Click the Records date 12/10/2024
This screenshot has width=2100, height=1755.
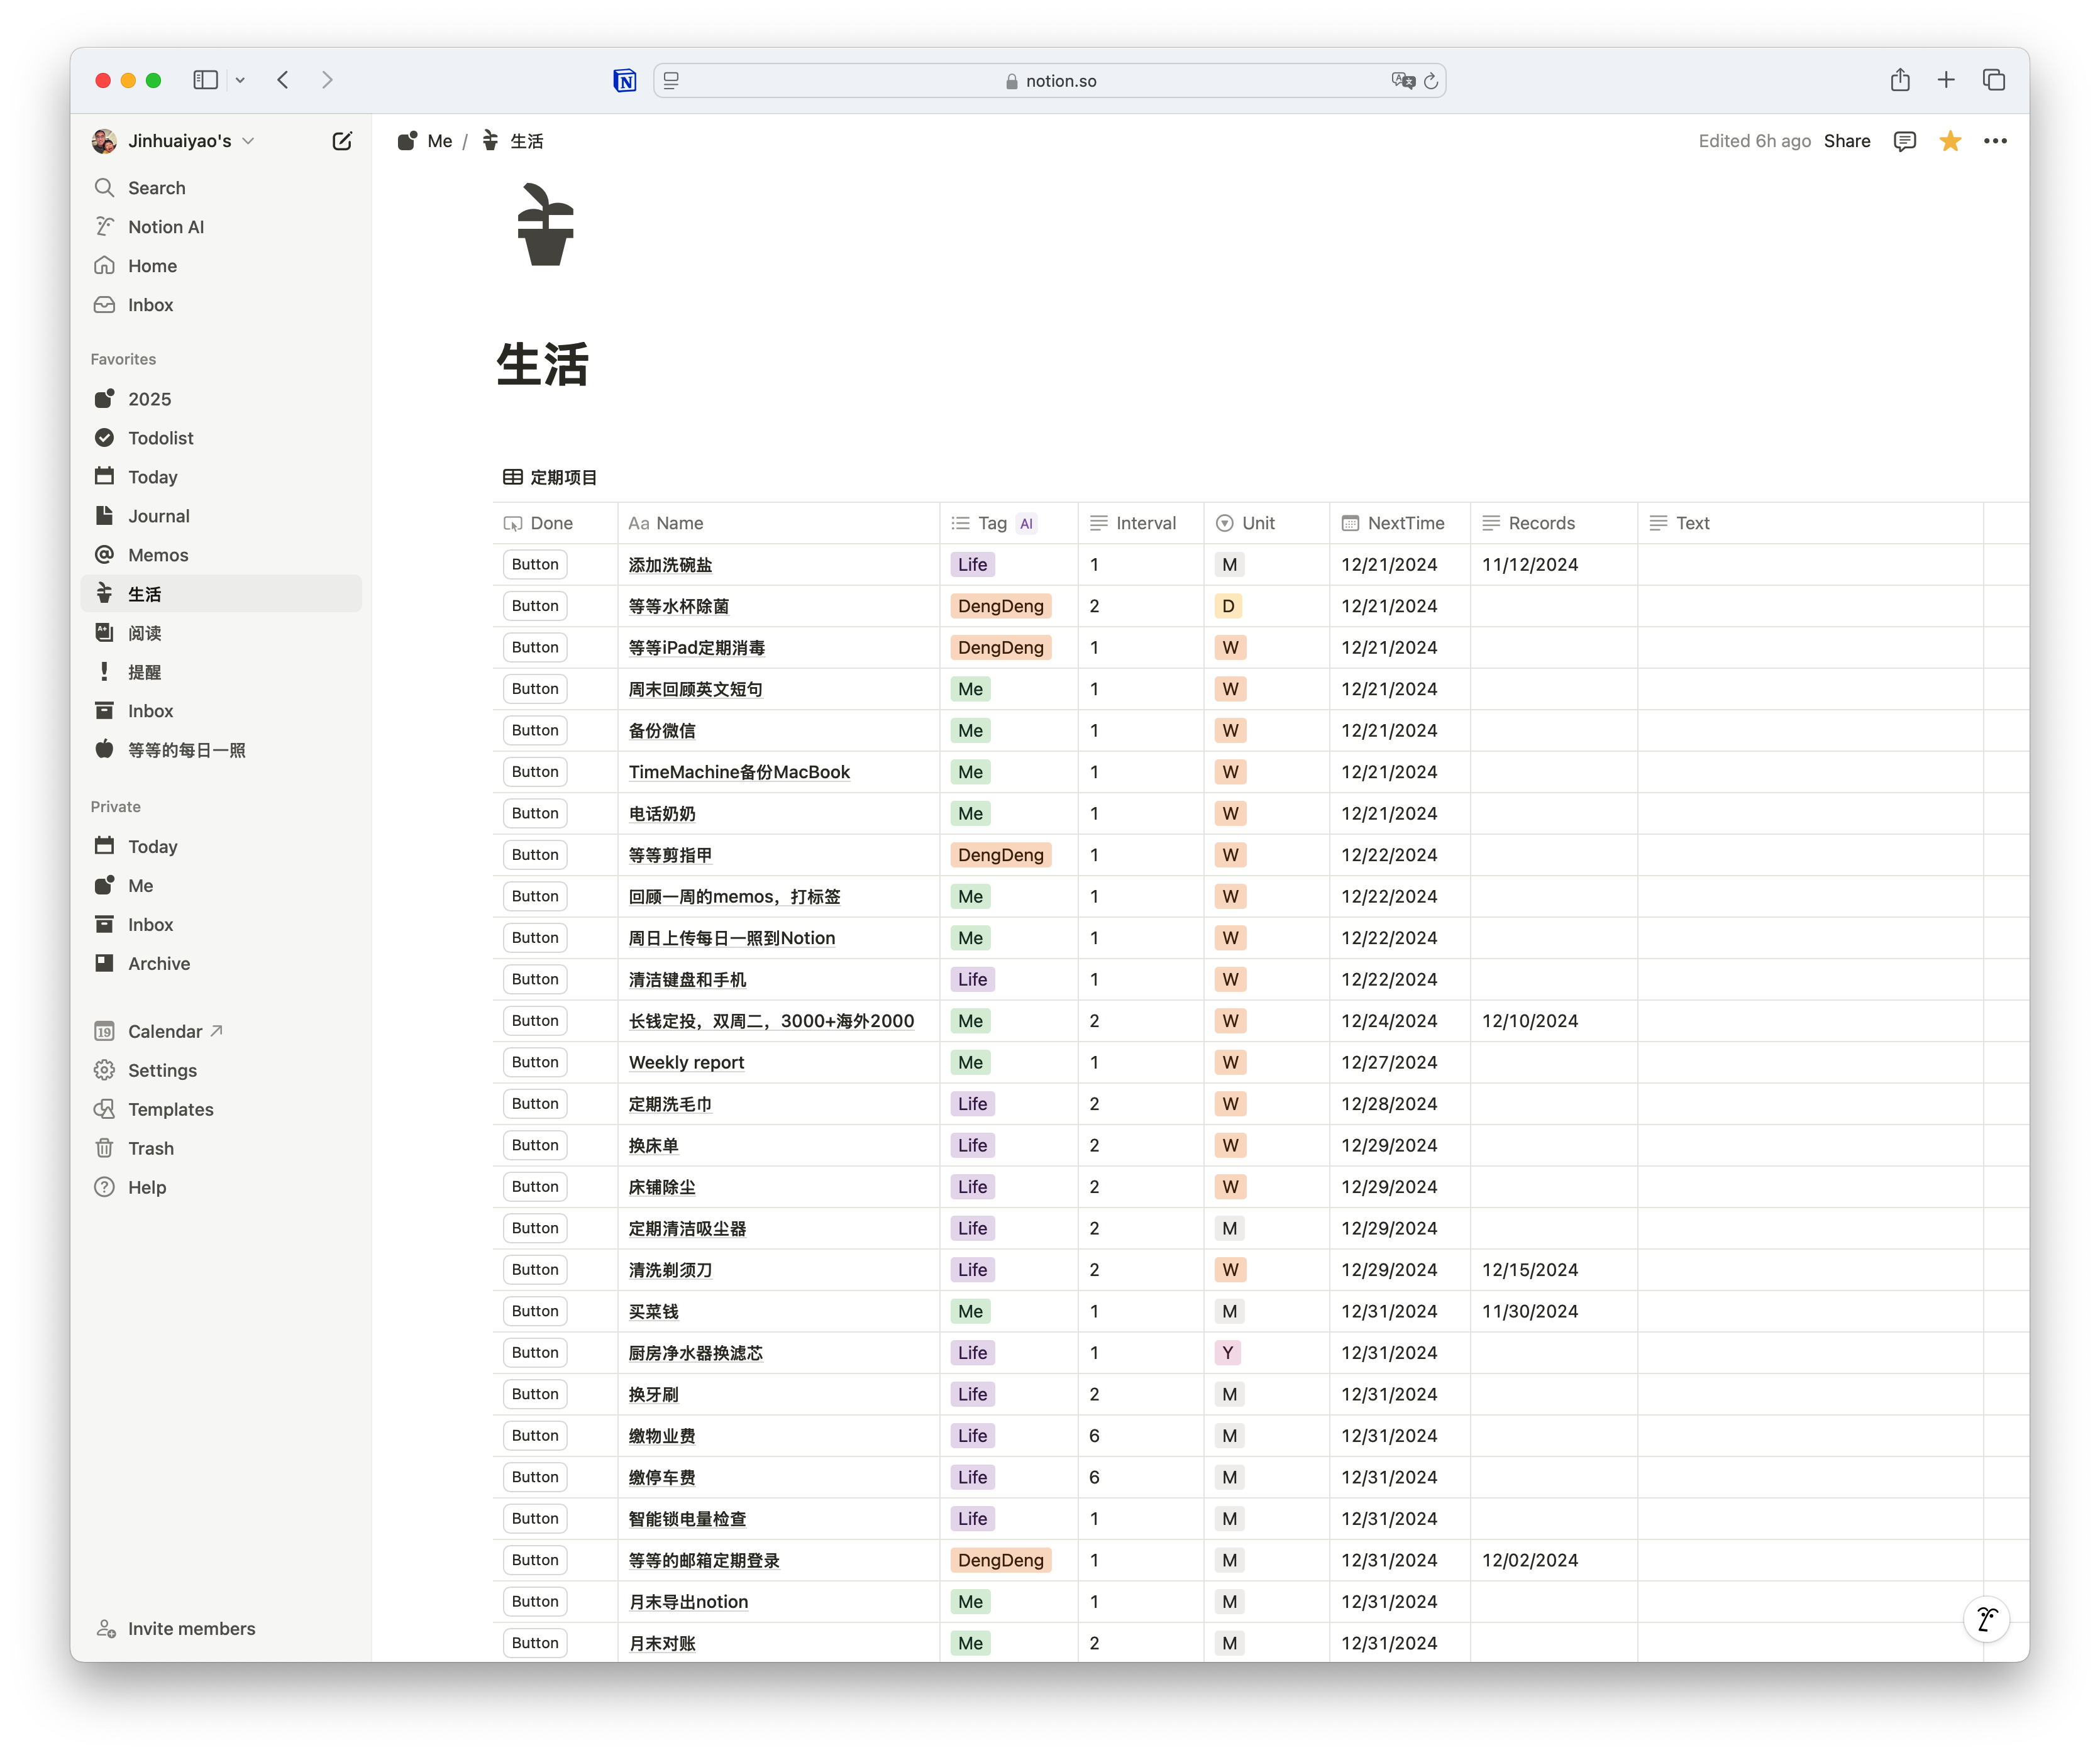point(1529,1021)
